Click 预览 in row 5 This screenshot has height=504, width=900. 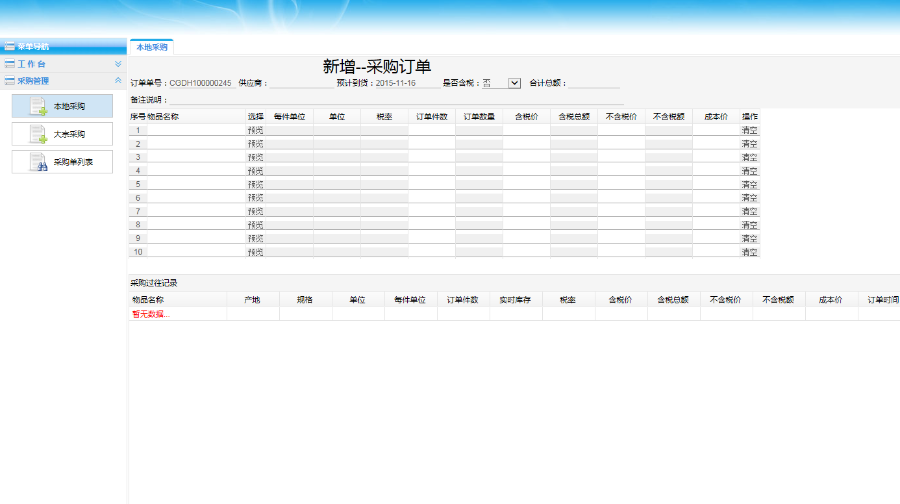(x=256, y=184)
